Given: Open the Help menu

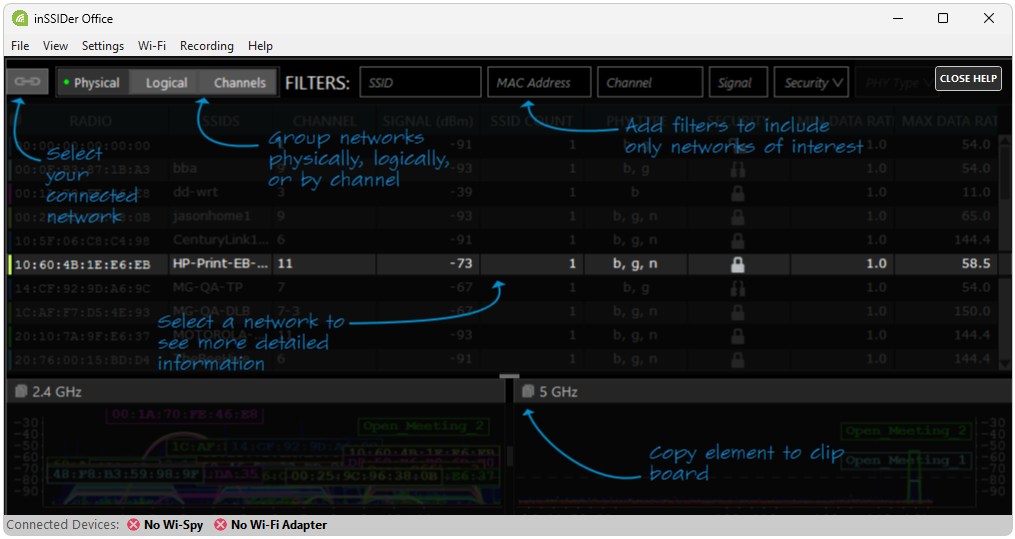Looking at the screenshot, I should (x=260, y=46).
